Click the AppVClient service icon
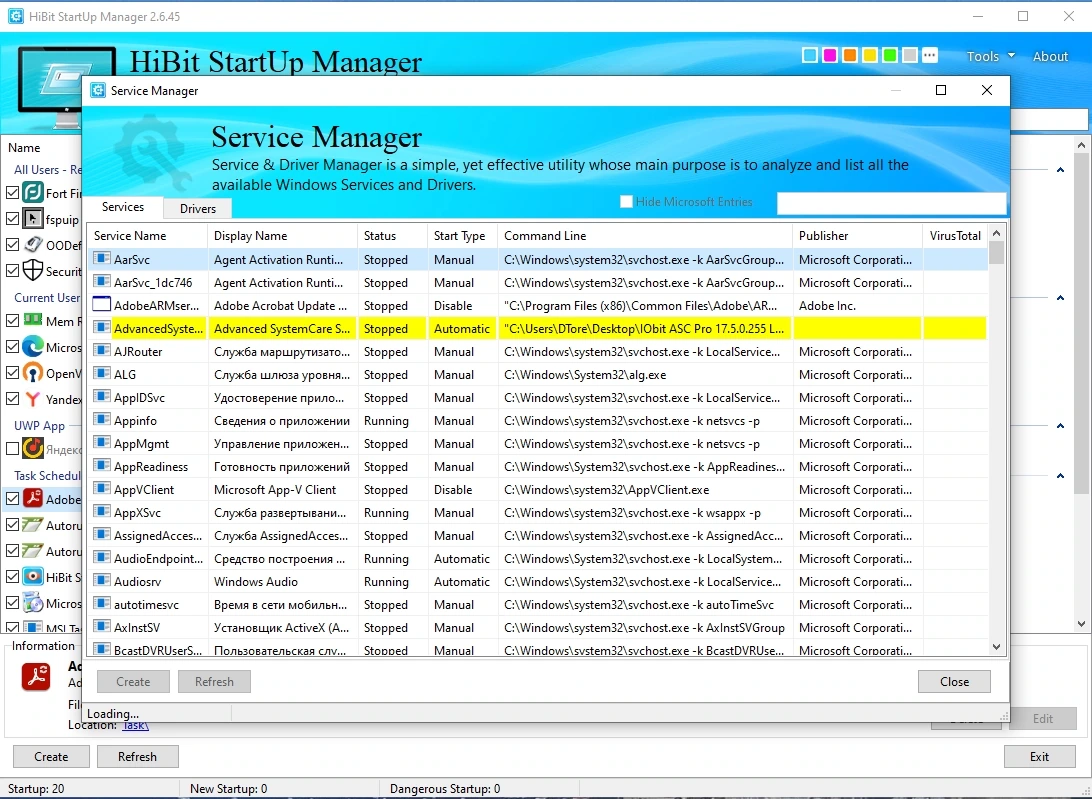 click(x=102, y=489)
